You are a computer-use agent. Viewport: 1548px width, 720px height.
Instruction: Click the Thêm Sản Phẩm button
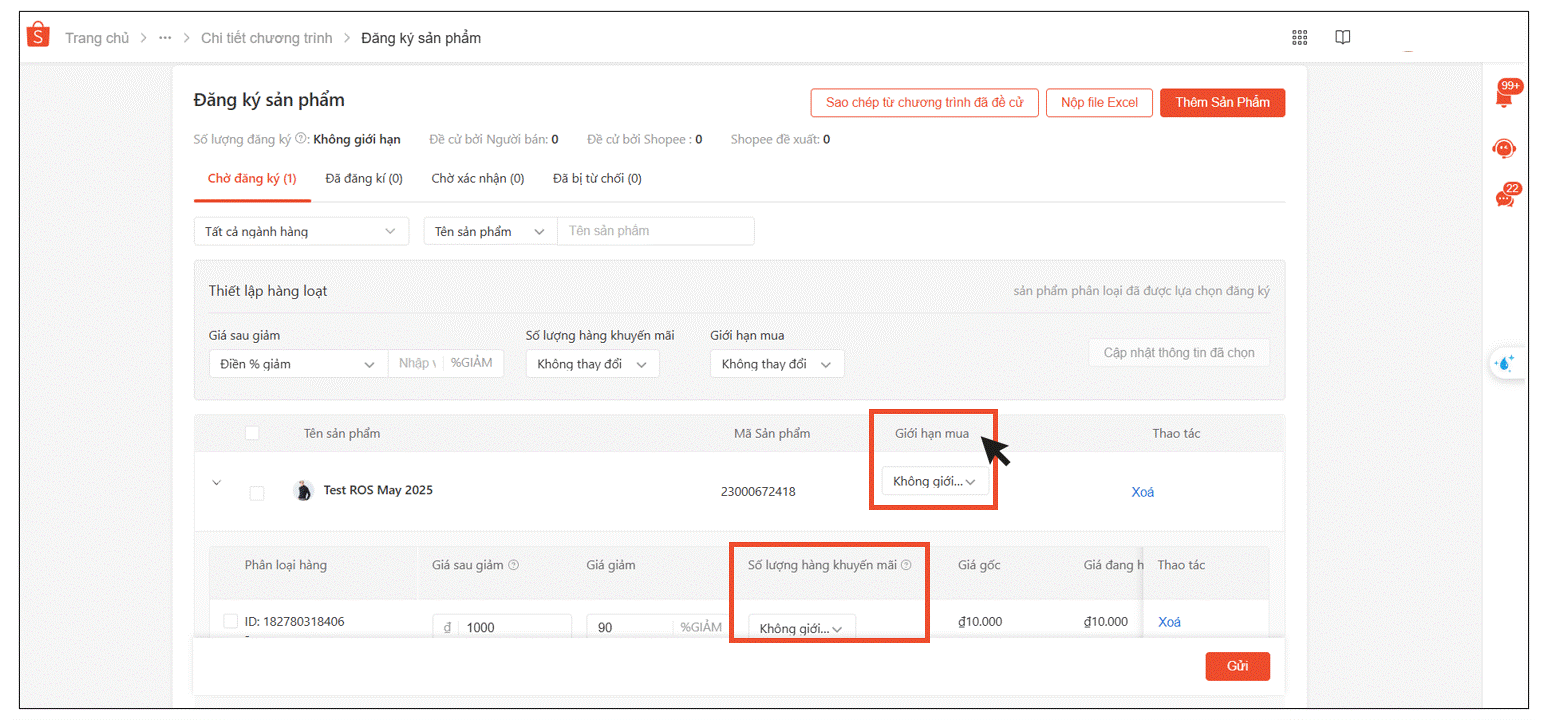pyautogui.click(x=1222, y=103)
